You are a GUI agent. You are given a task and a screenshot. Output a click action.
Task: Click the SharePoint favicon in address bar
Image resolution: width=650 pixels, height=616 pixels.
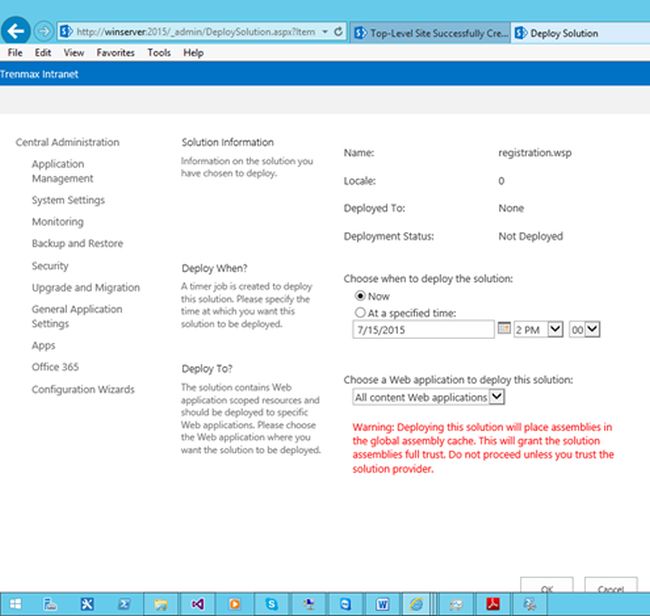(66, 32)
